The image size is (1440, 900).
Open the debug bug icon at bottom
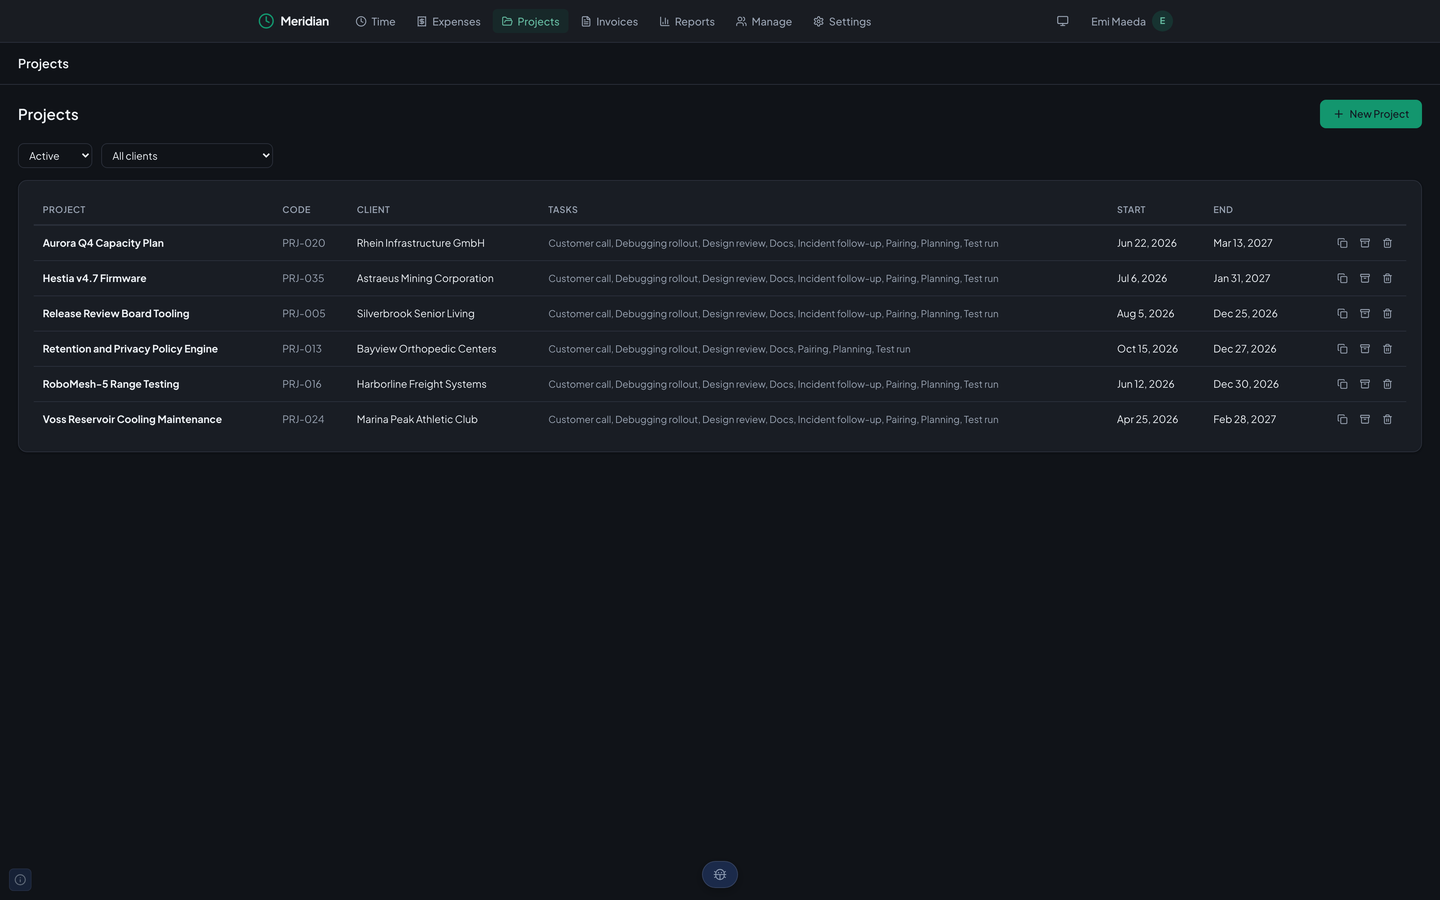(720, 874)
